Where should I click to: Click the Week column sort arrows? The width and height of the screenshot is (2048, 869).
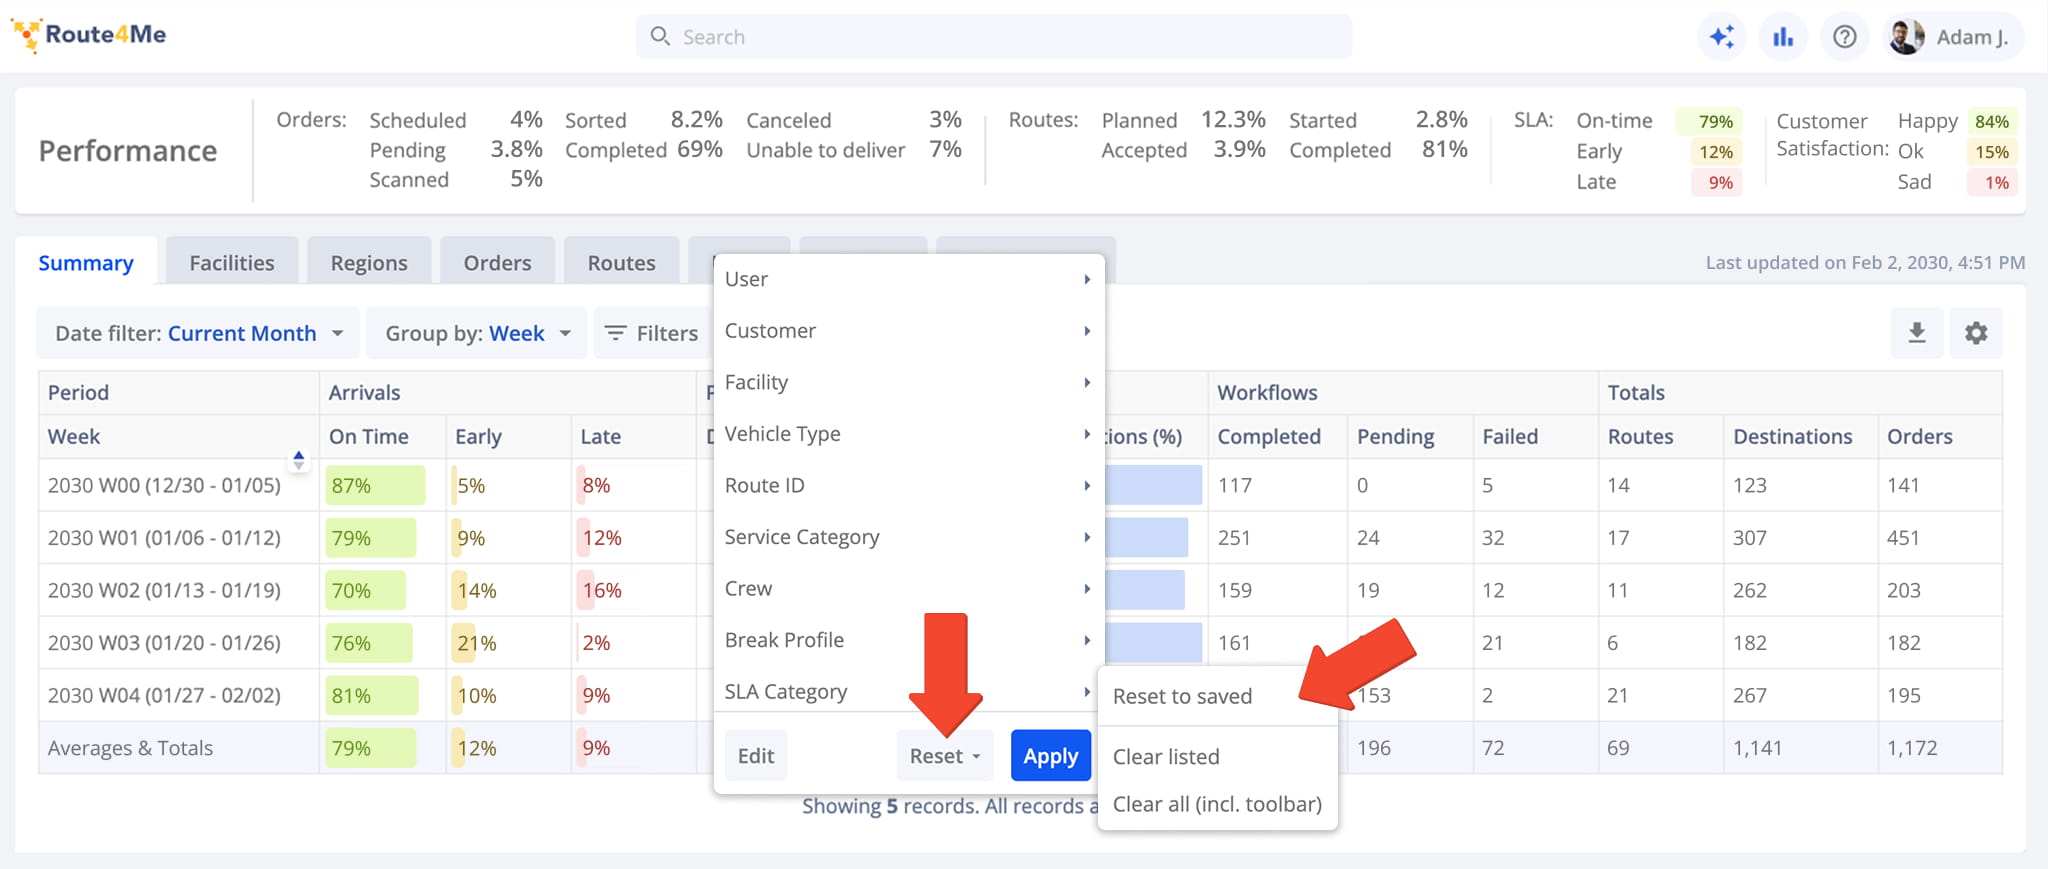click(x=298, y=460)
